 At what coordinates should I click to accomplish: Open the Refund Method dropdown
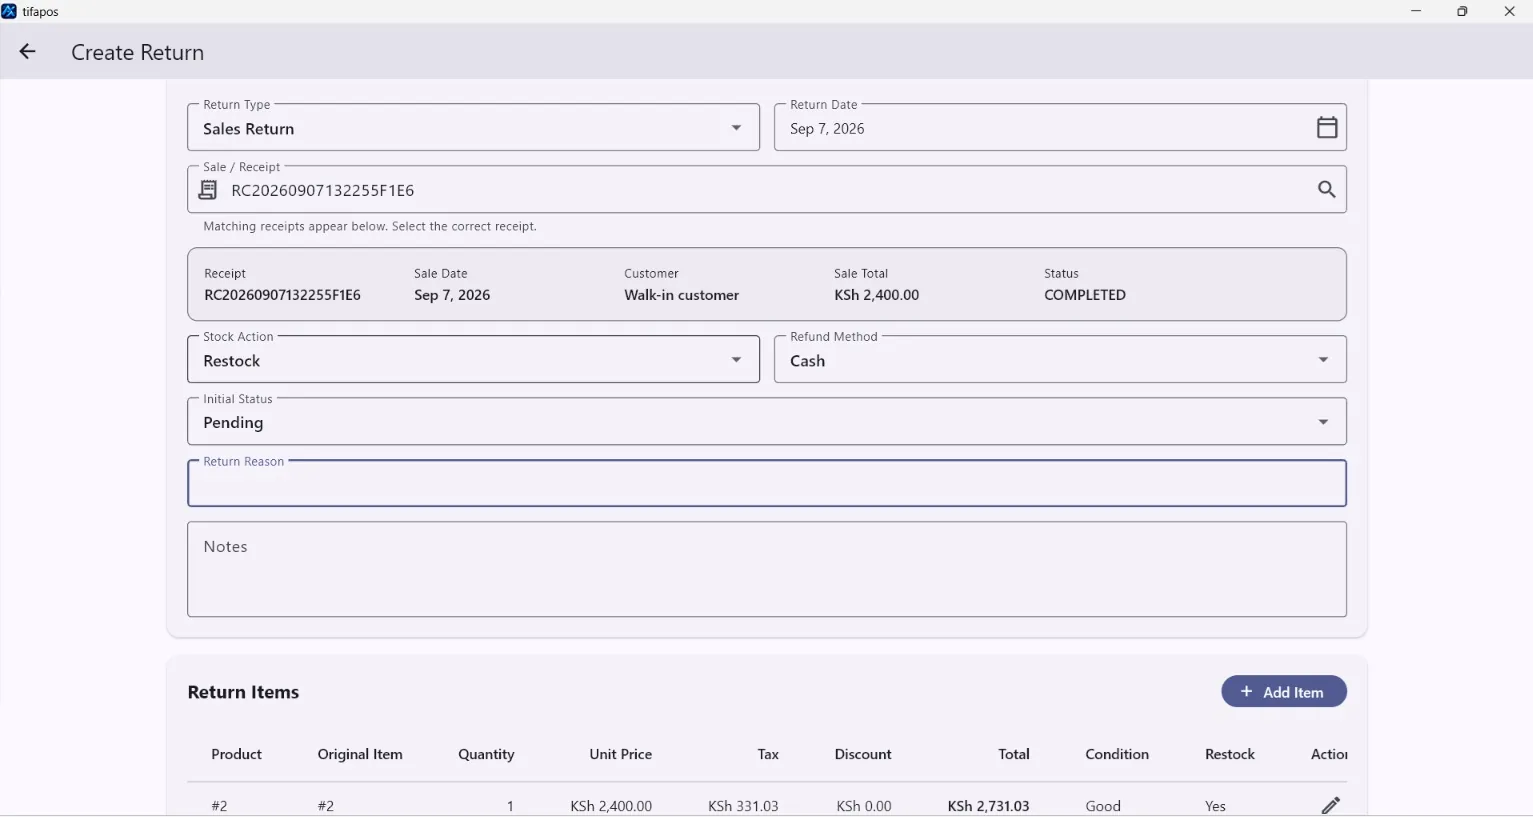1060,360
